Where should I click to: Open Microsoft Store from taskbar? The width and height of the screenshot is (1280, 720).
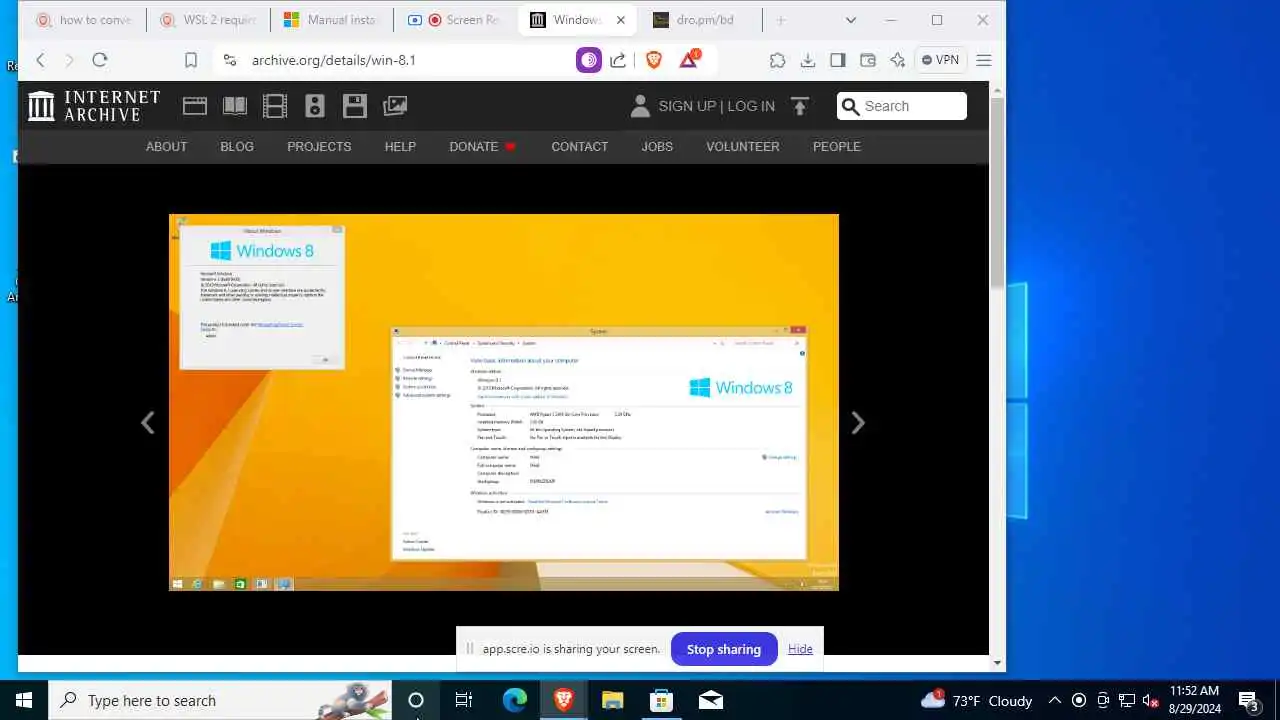coord(661,700)
